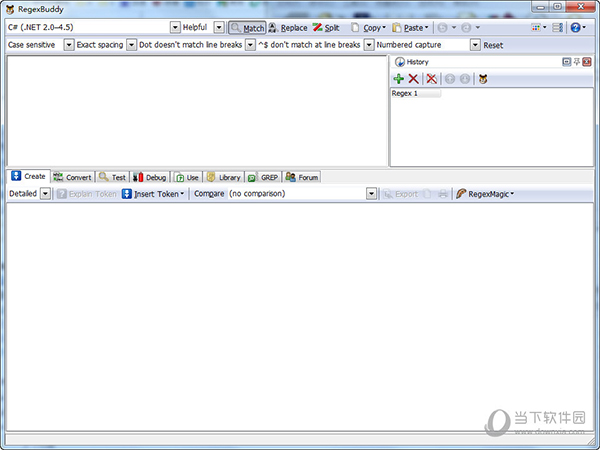Switch to Split mode
The image size is (600, 450).
click(326, 28)
